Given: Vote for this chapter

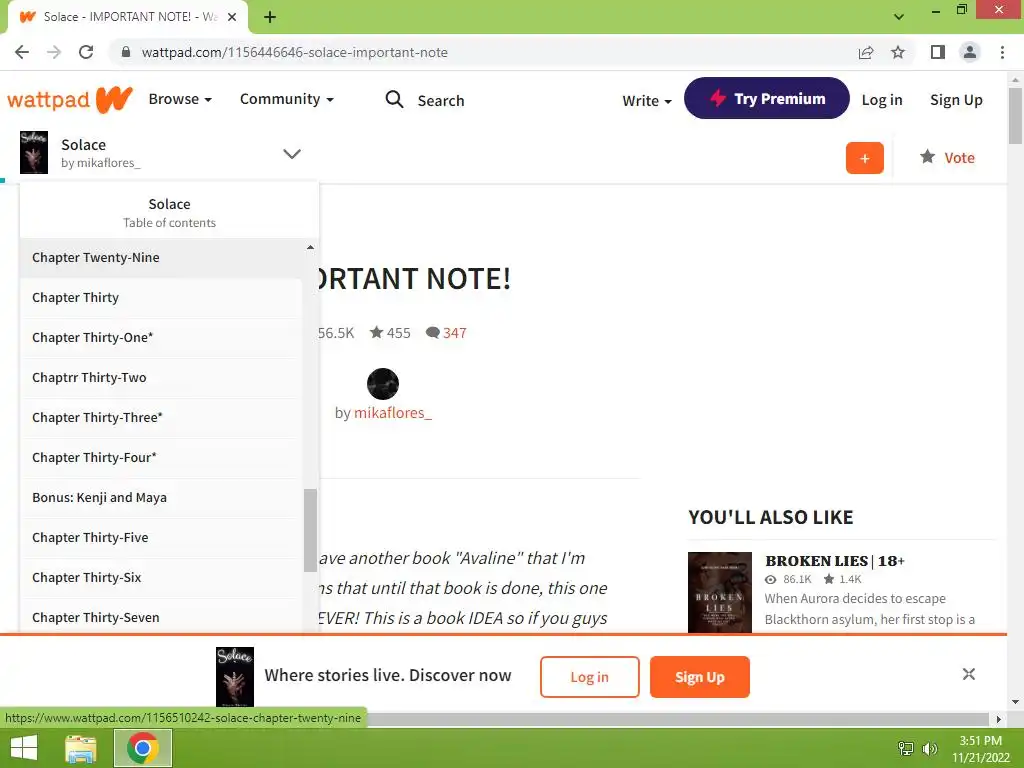Looking at the screenshot, I should 947,157.
